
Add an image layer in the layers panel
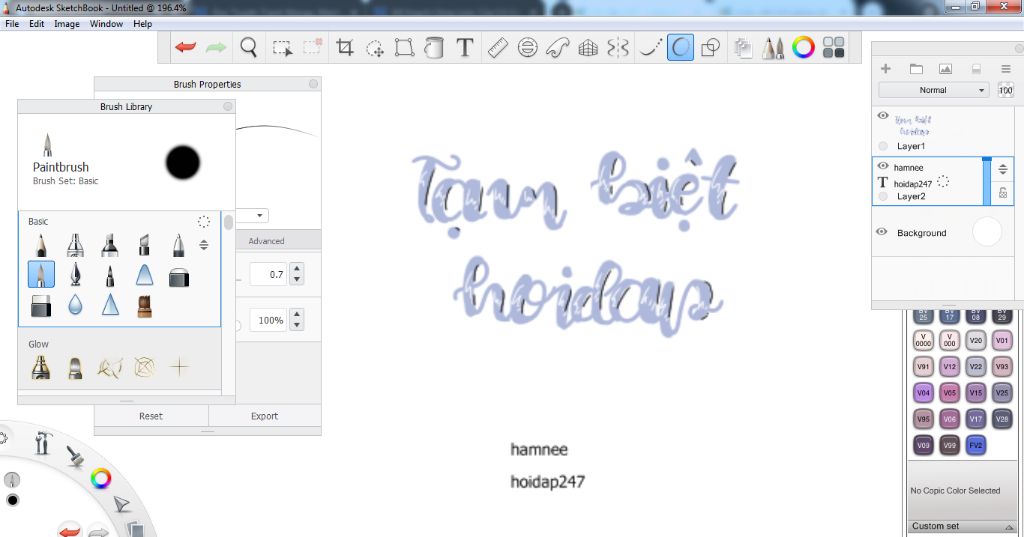945,69
